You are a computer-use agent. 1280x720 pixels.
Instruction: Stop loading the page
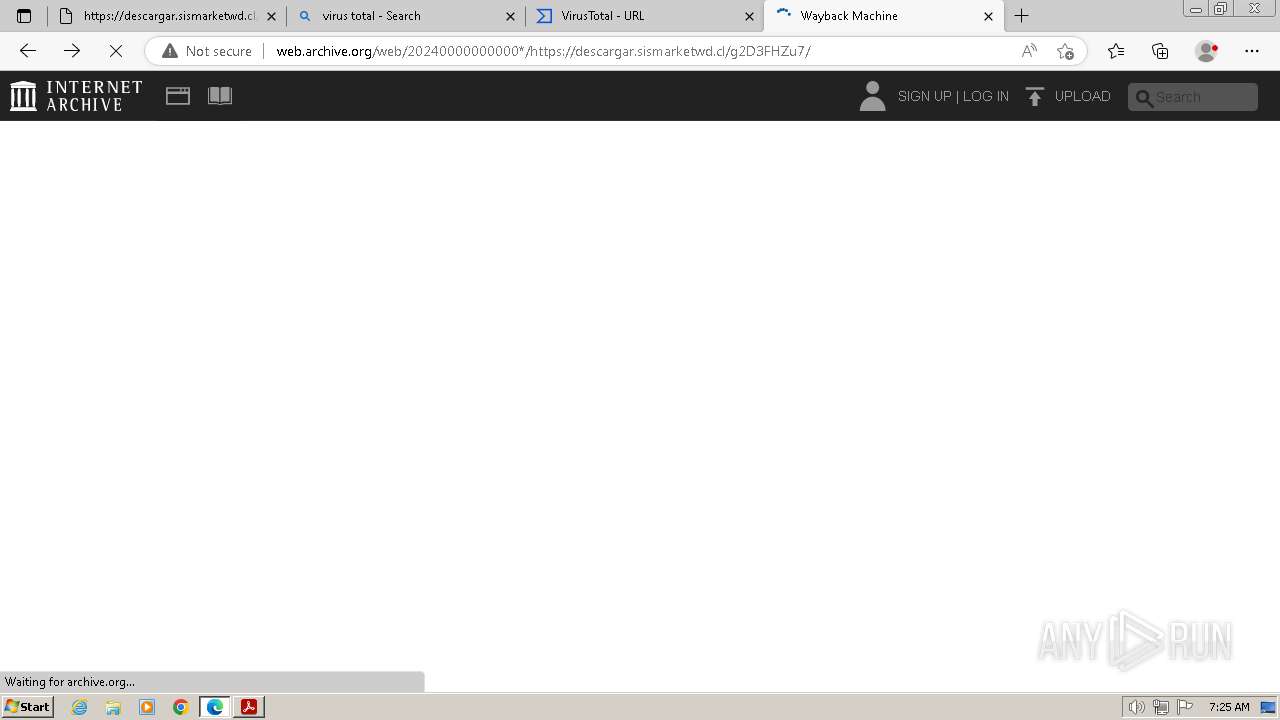tap(116, 51)
